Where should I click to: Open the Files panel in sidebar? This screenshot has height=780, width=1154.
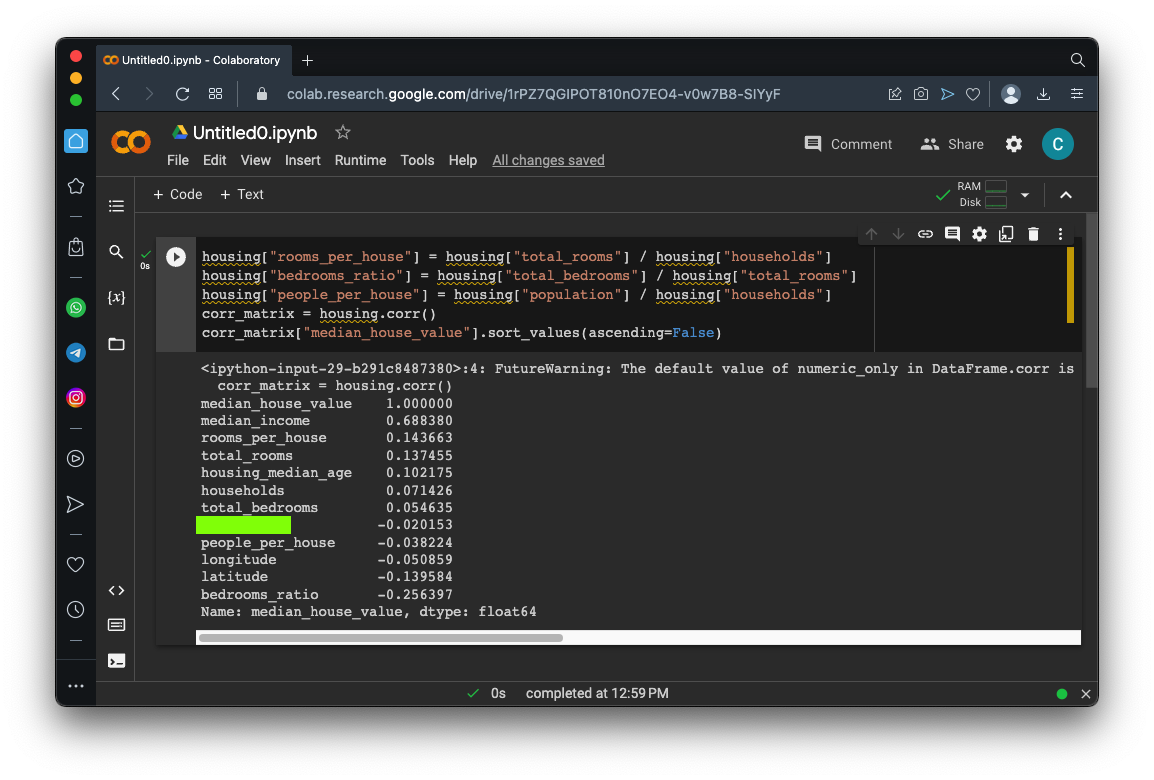(x=116, y=344)
